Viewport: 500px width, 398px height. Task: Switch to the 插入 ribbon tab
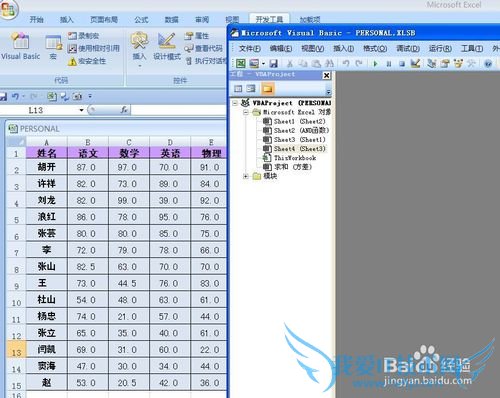pyautogui.click(x=66, y=20)
